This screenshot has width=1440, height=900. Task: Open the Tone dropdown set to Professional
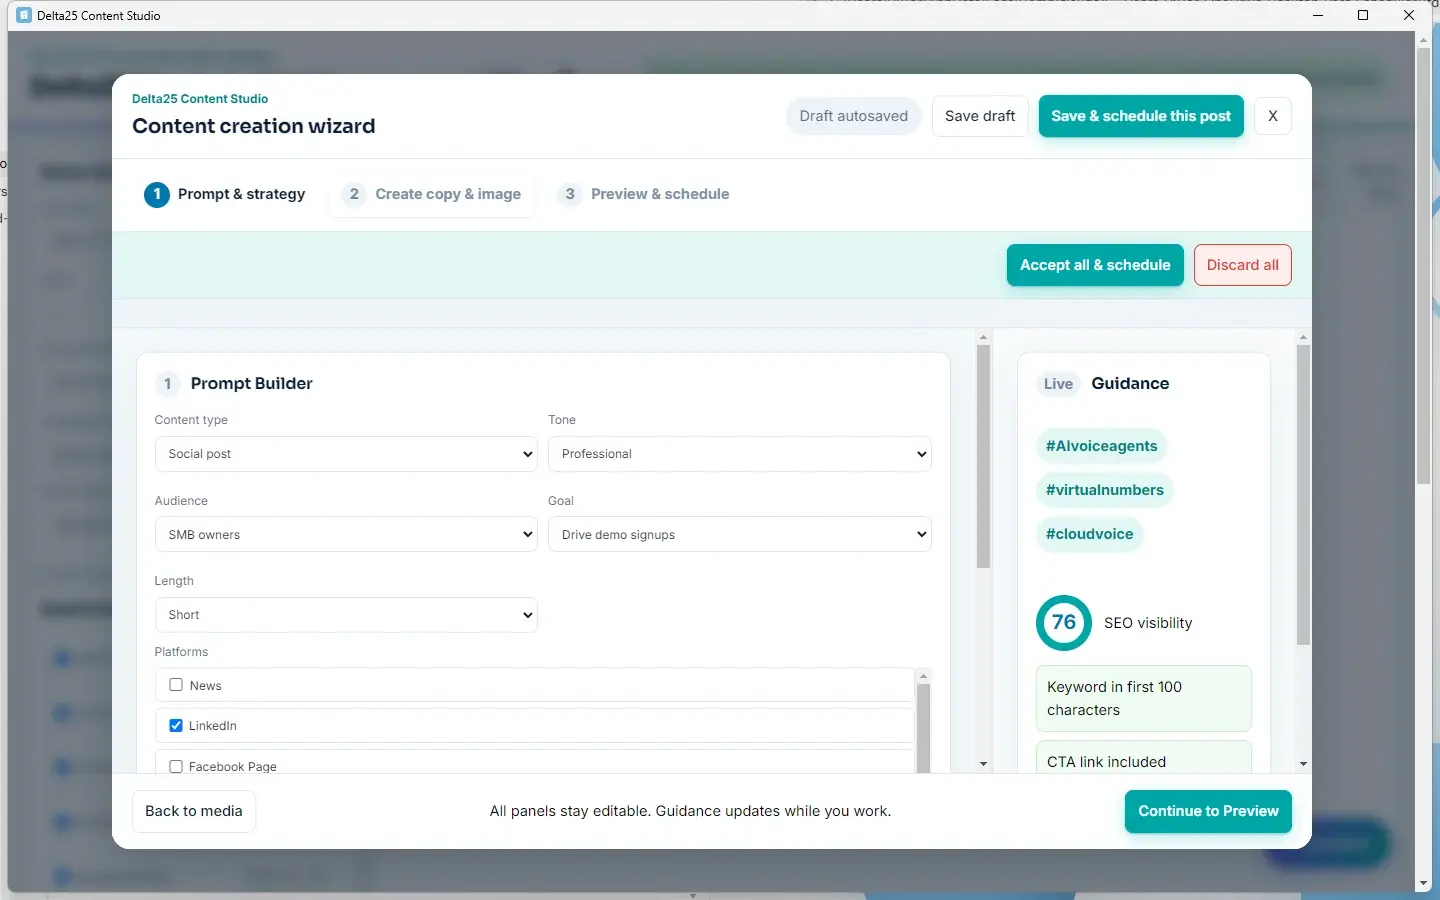tap(739, 454)
